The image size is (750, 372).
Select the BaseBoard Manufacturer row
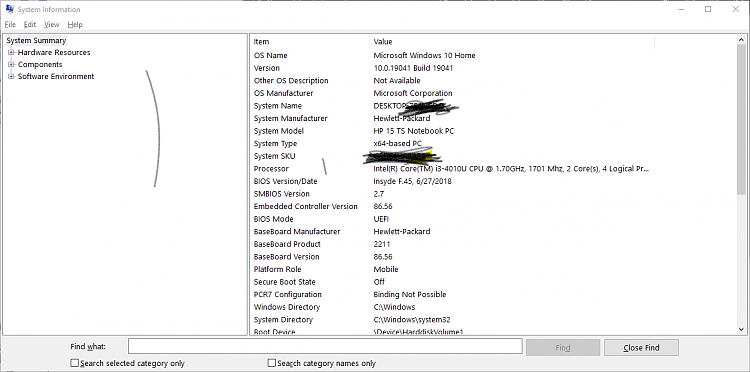click(x=452, y=231)
